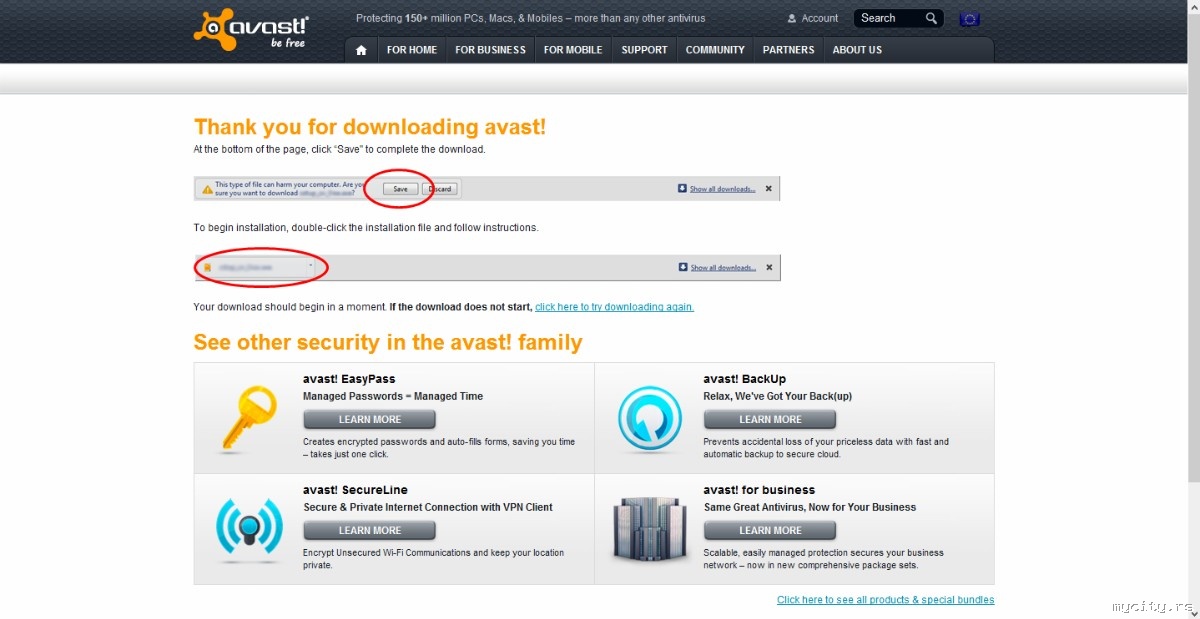Click LEARN MORE for avast! SecureLine
This screenshot has height=619, width=1200.
click(x=370, y=531)
